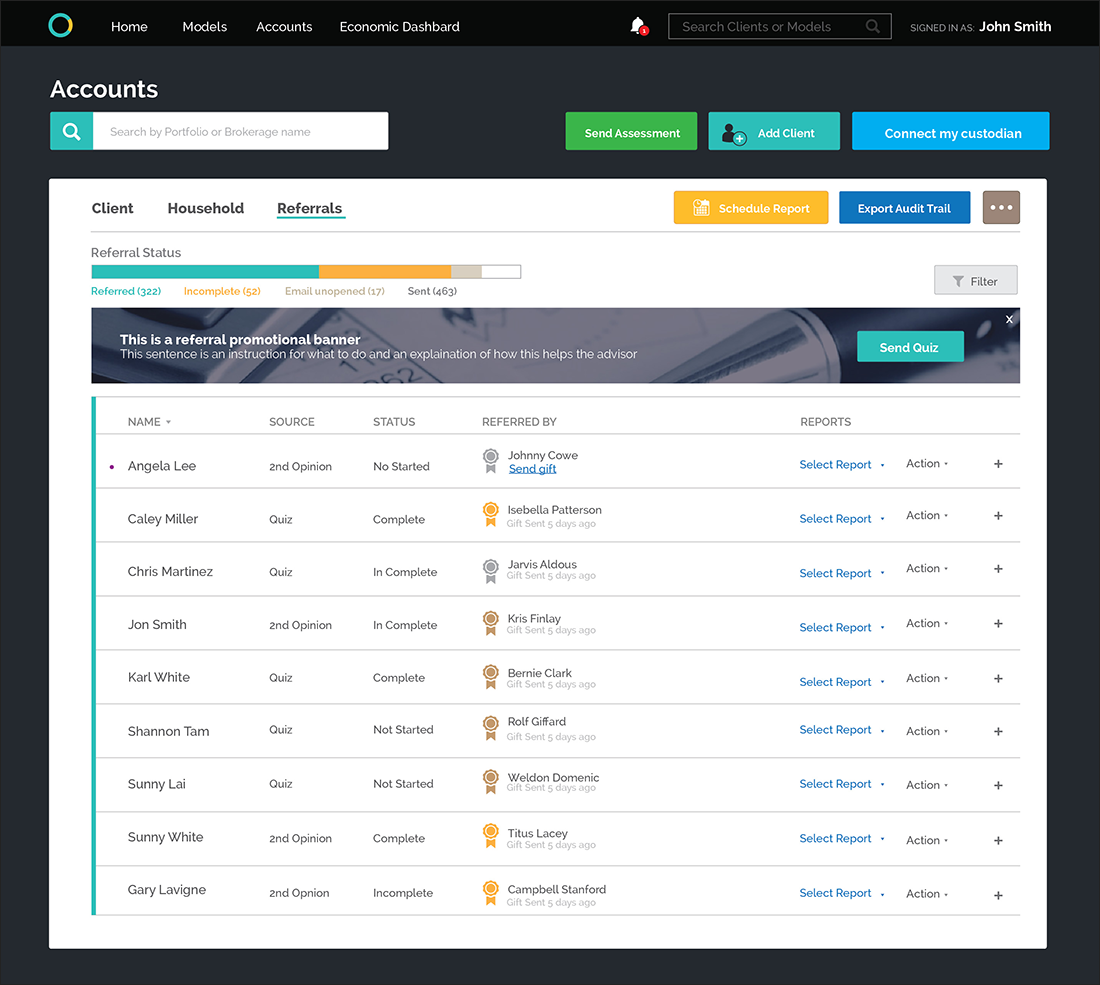This screenshot has height=985, width=1100.
Task: Open the three-dots more options button
Action: [x=1001, y=208]
